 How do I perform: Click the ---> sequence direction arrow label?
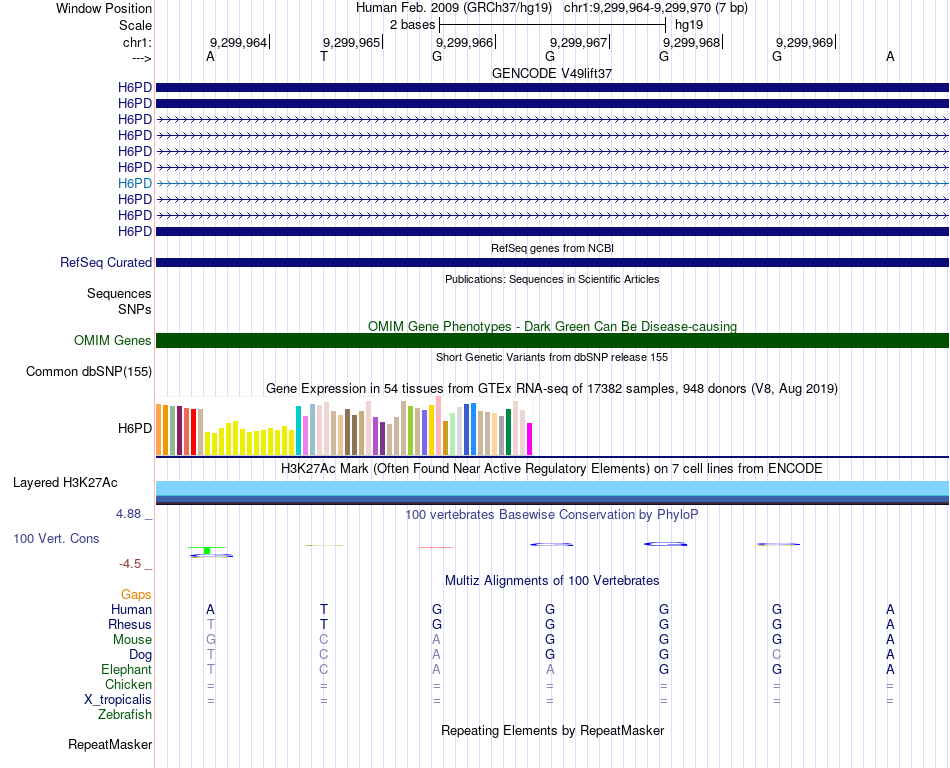(x=142, y=58)
